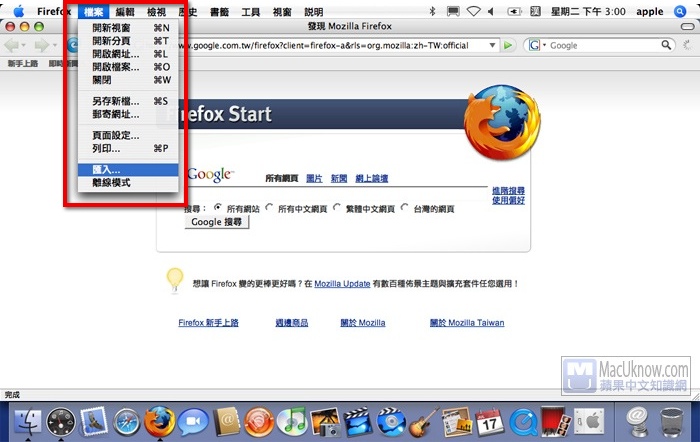Open the 圖片 link on the Google page
700x442 pixels.
tap(314, 179)
